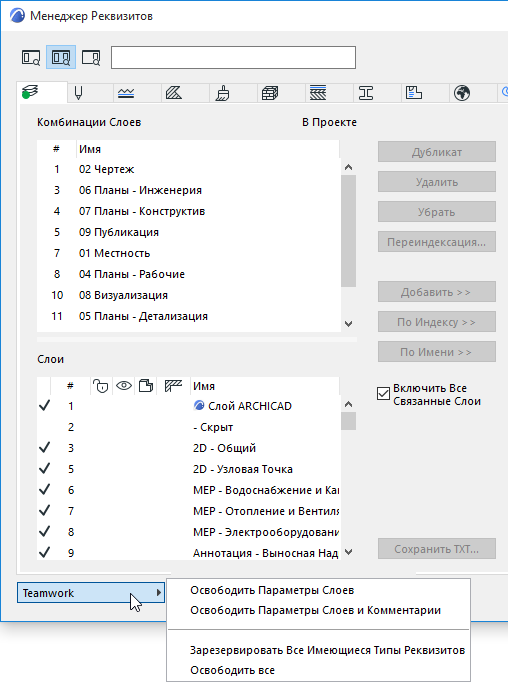Click the По Имени >> button
508x682 pixels.
click(x=437, y=352)
